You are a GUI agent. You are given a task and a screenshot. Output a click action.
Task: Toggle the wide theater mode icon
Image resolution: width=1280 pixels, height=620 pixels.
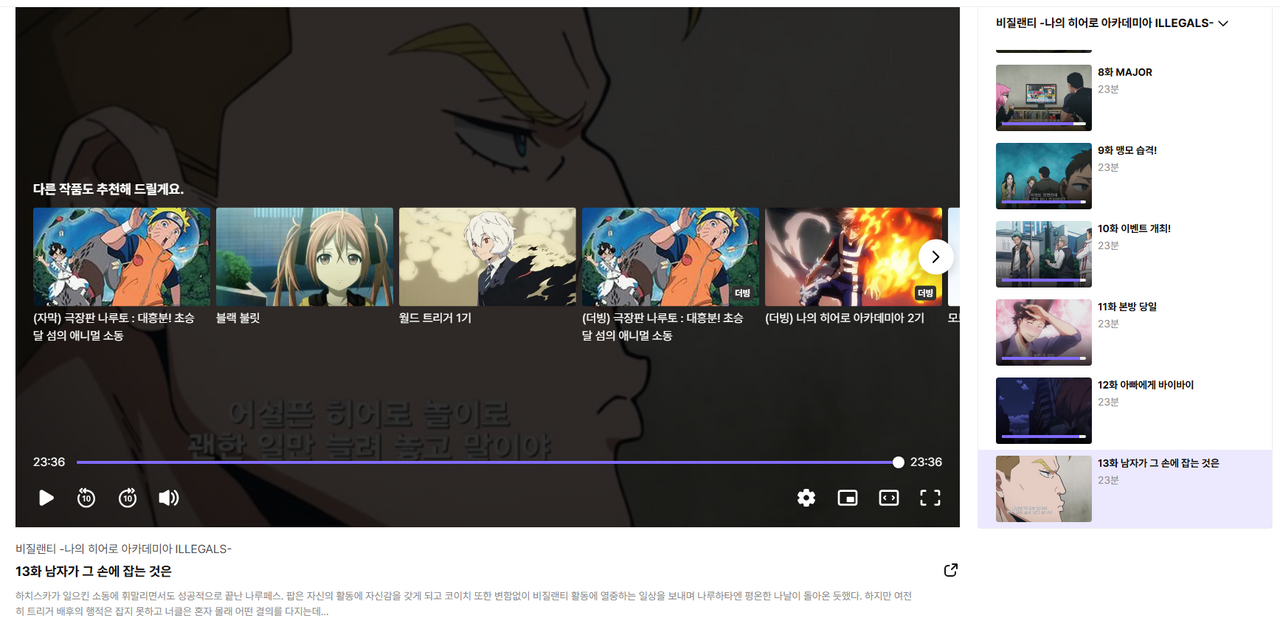889,498
